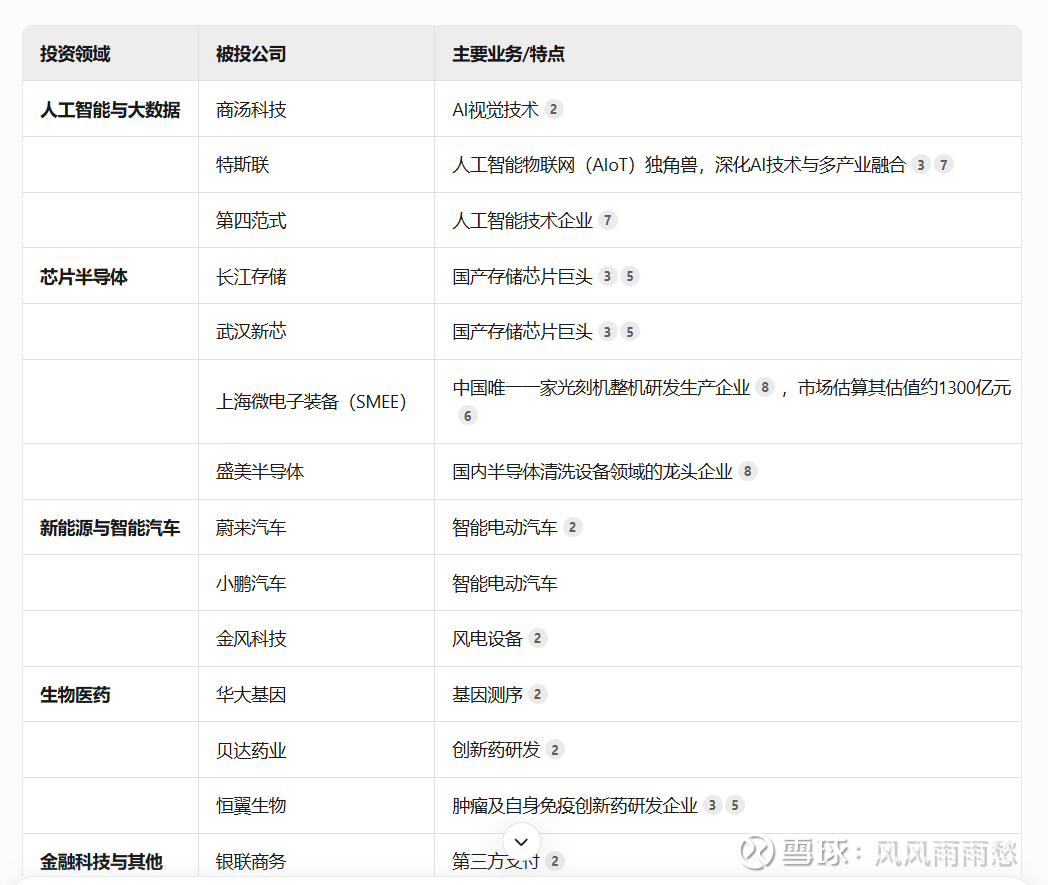Open citation 8 after 光刻机整机研发生产企业

[x=765, y=387]
